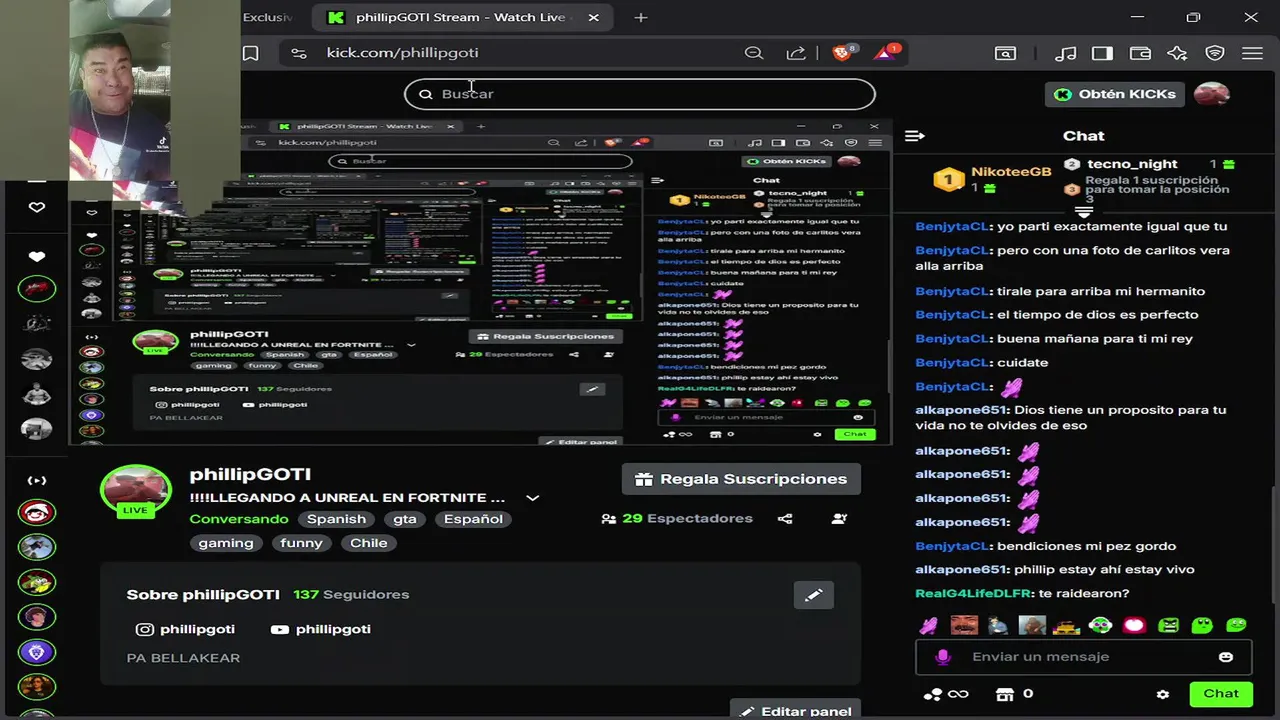Click the Obtén KICKs button
The width and height of the screenshot is (1280, 720).
1115,94
